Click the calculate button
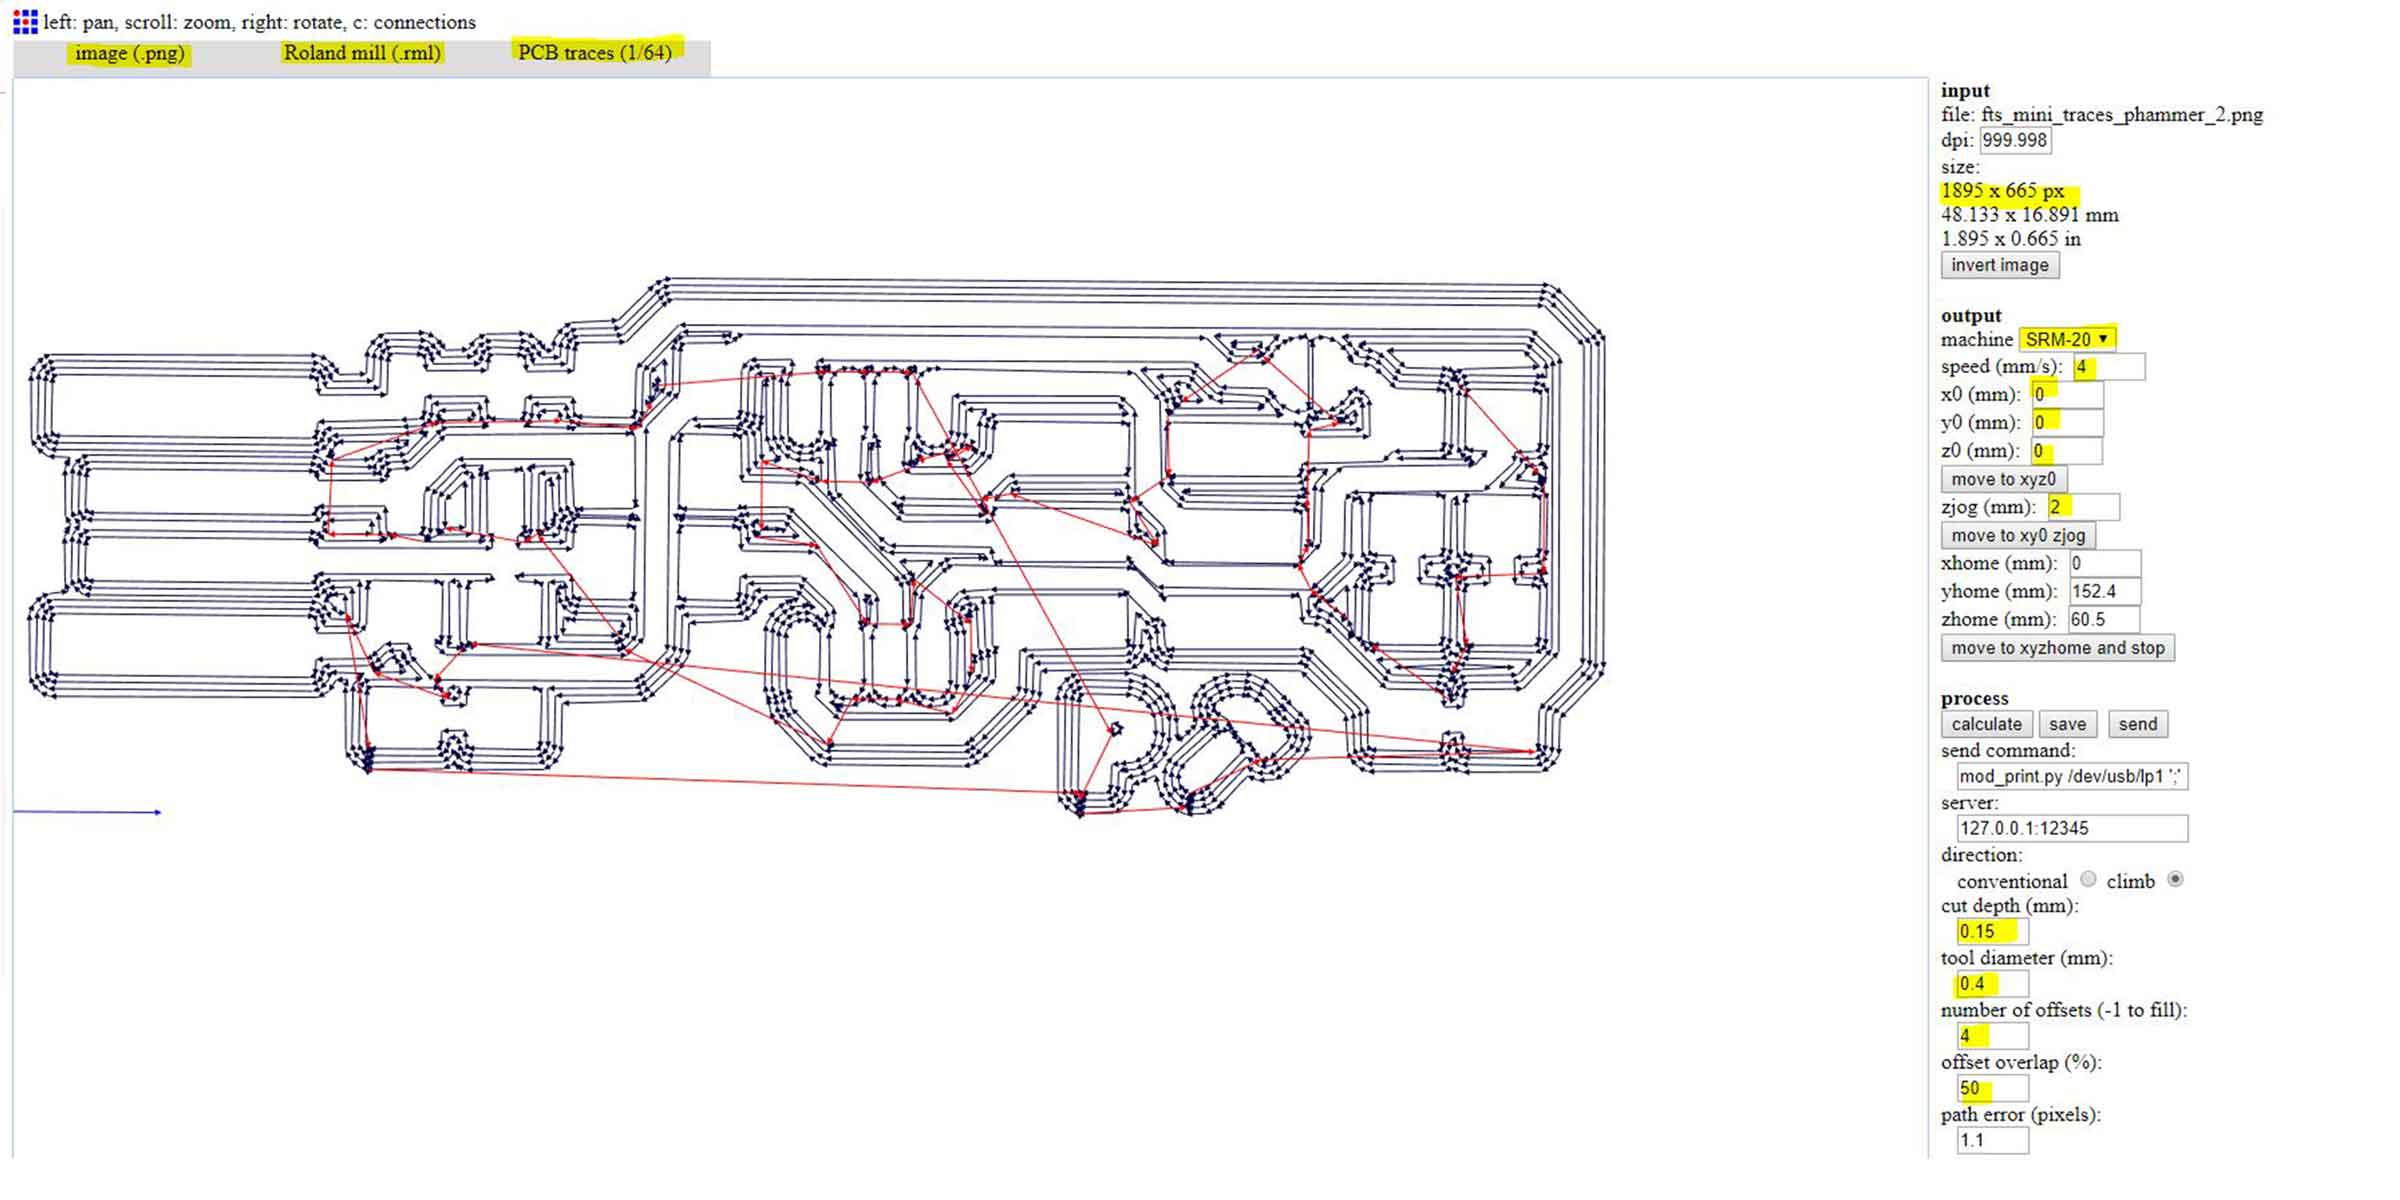The width and height of the screenshot is (2400, 1200). (1986, 724)
